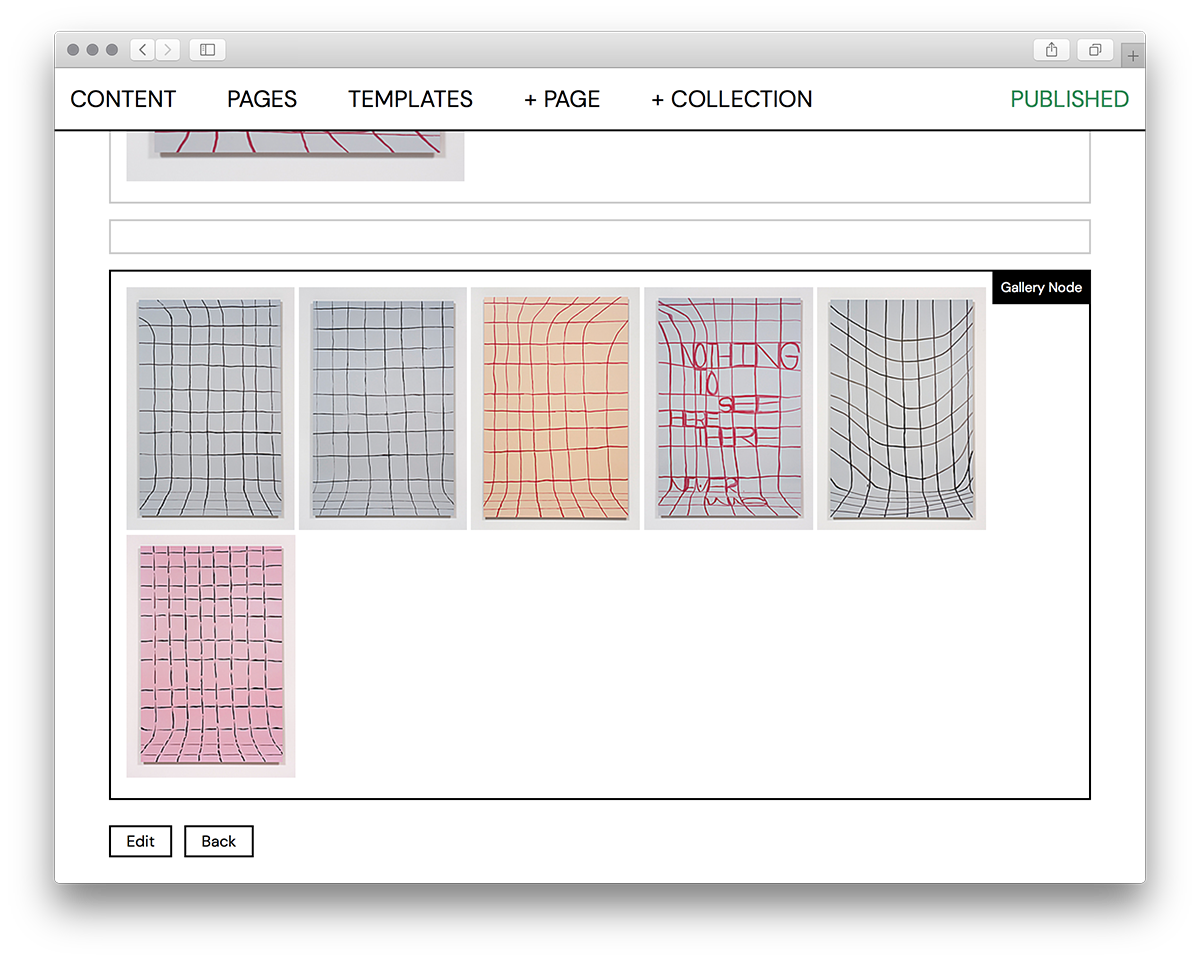Toggle the browser sidebar icon
1200x961 pixels.
pos(207,50)
